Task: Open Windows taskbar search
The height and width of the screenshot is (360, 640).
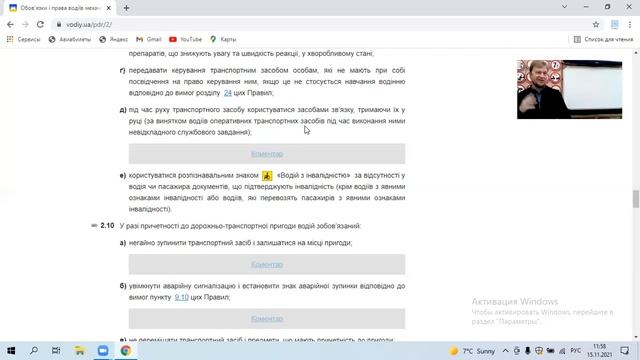Action: click(x=34, y=351)
